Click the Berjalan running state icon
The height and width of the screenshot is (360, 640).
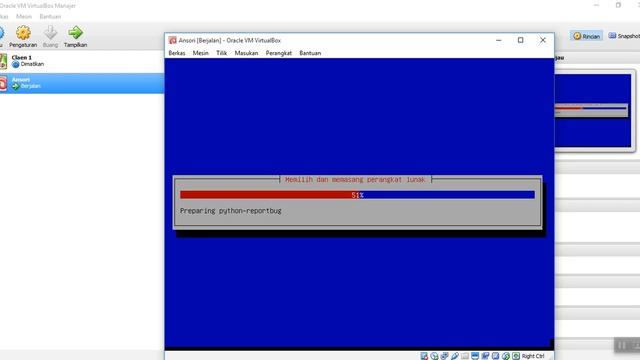pos(16,87)
